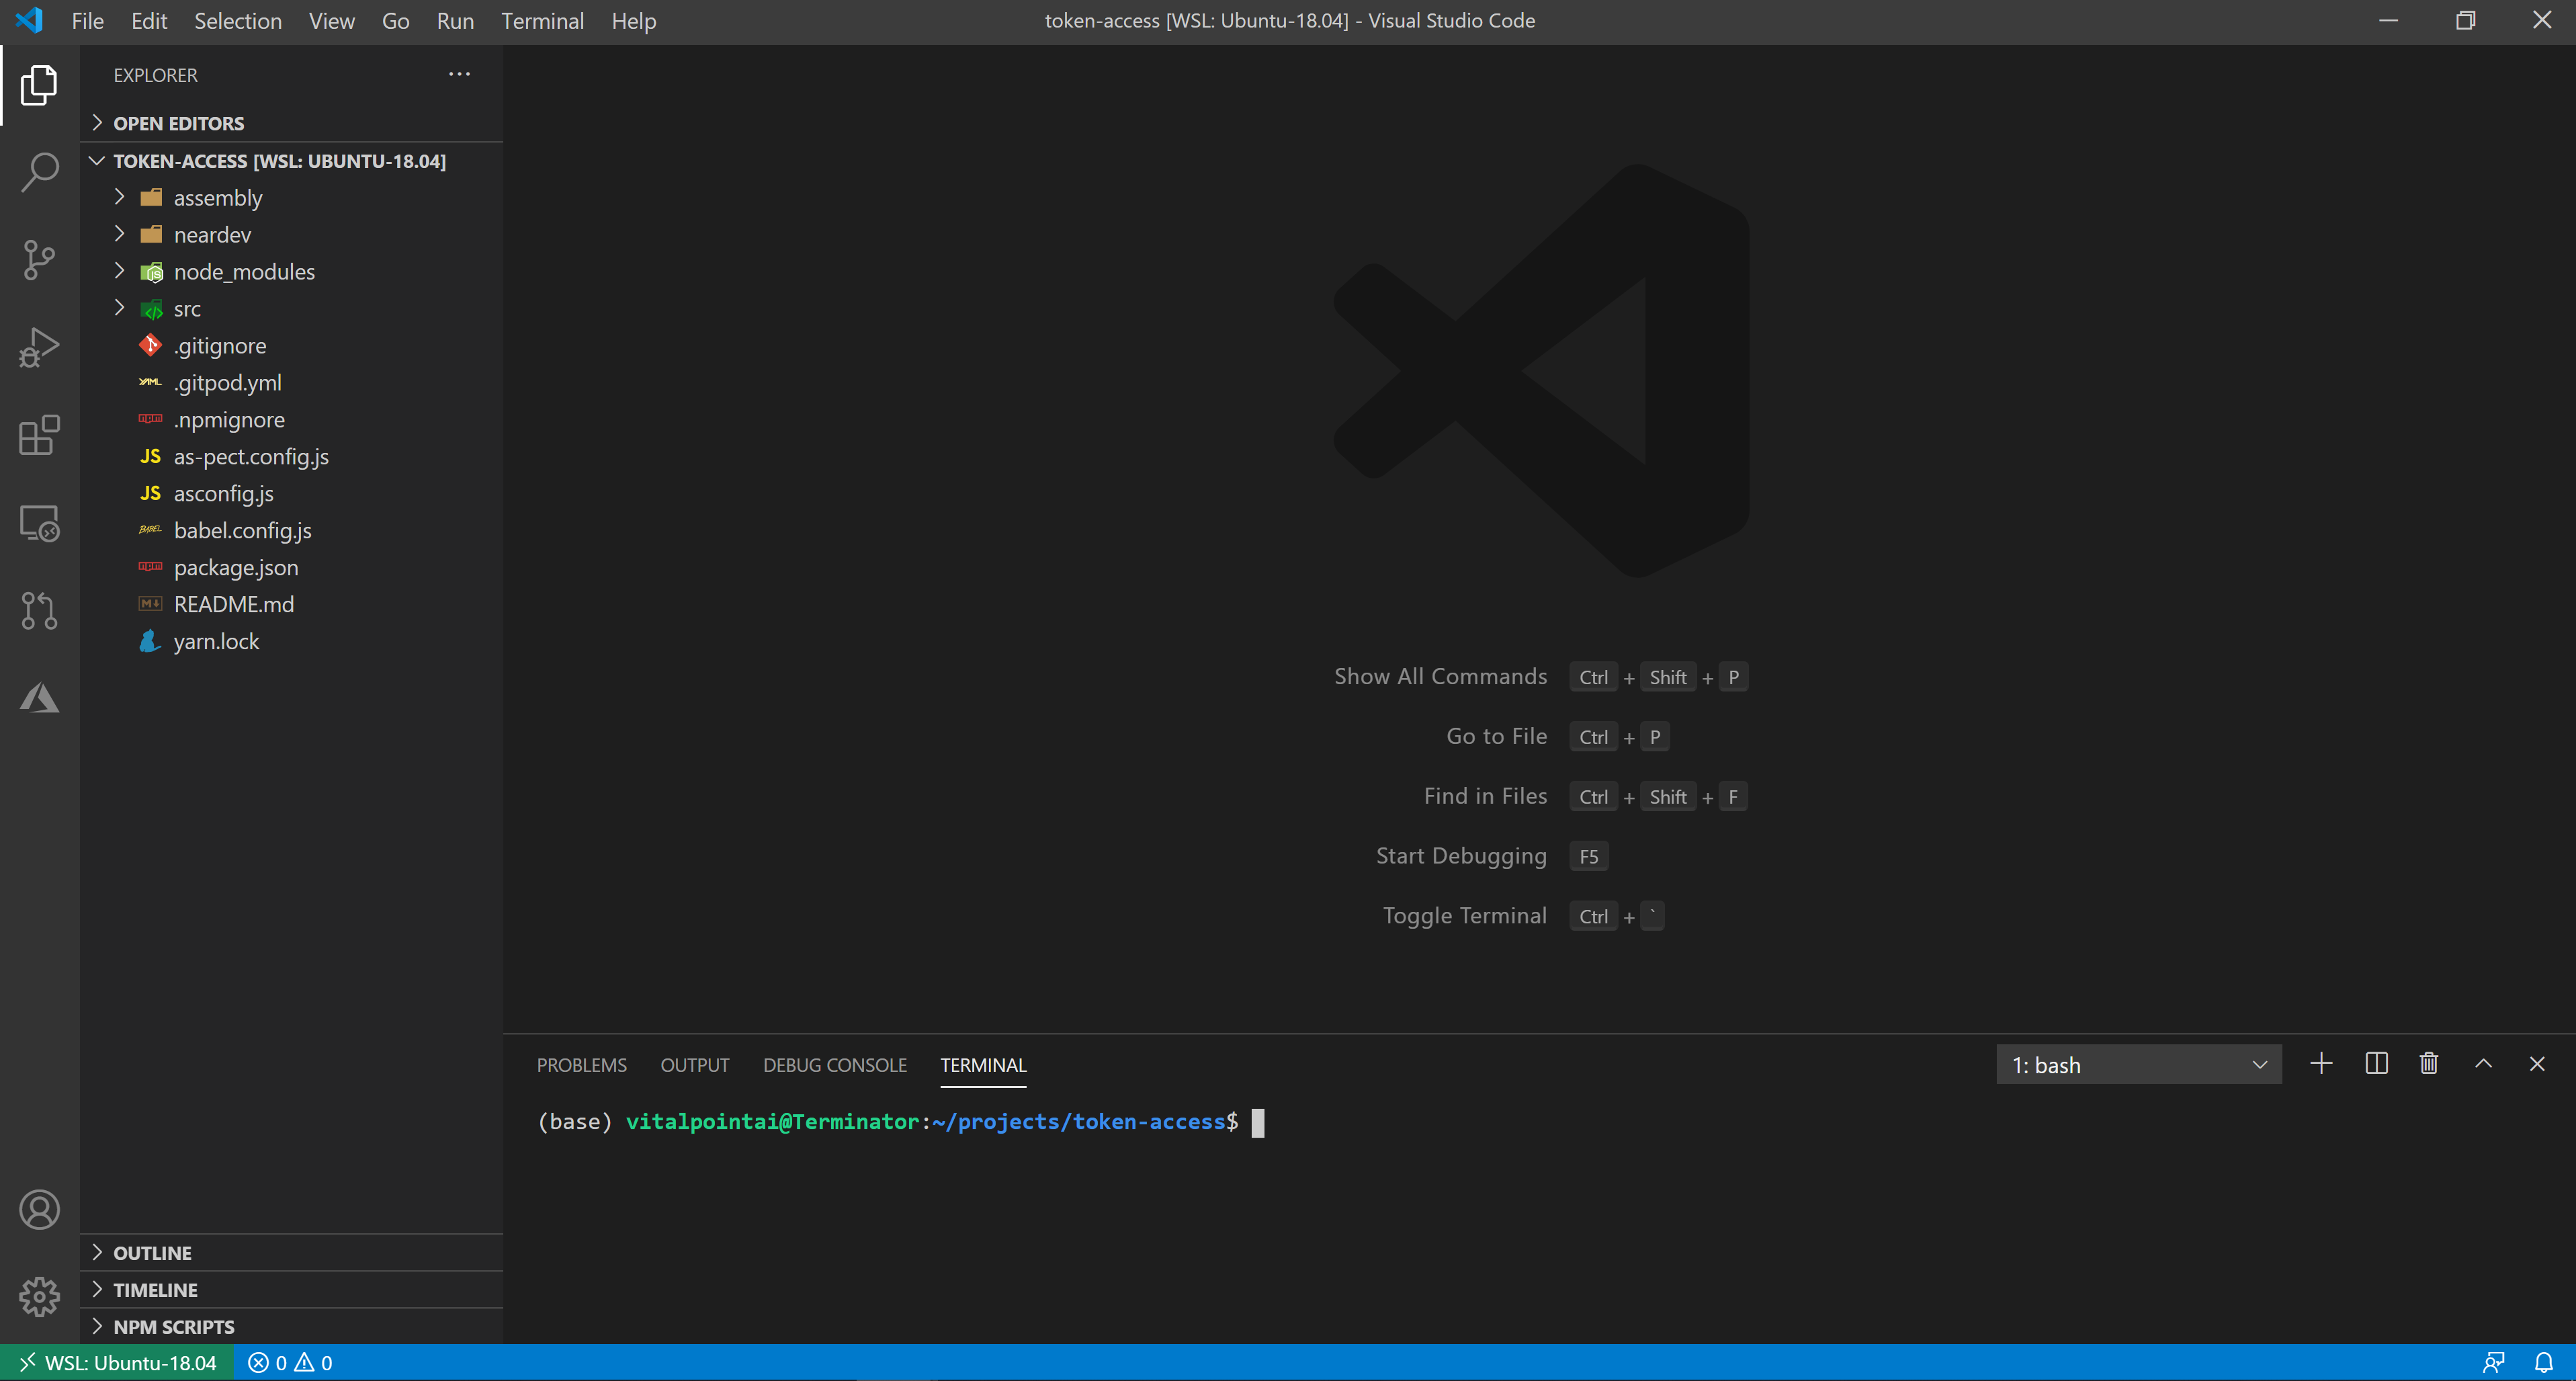Viewport: 2576px width, 1381px height.
Task: Kill terminal with trash icon
Action: coord(2429,1064)
